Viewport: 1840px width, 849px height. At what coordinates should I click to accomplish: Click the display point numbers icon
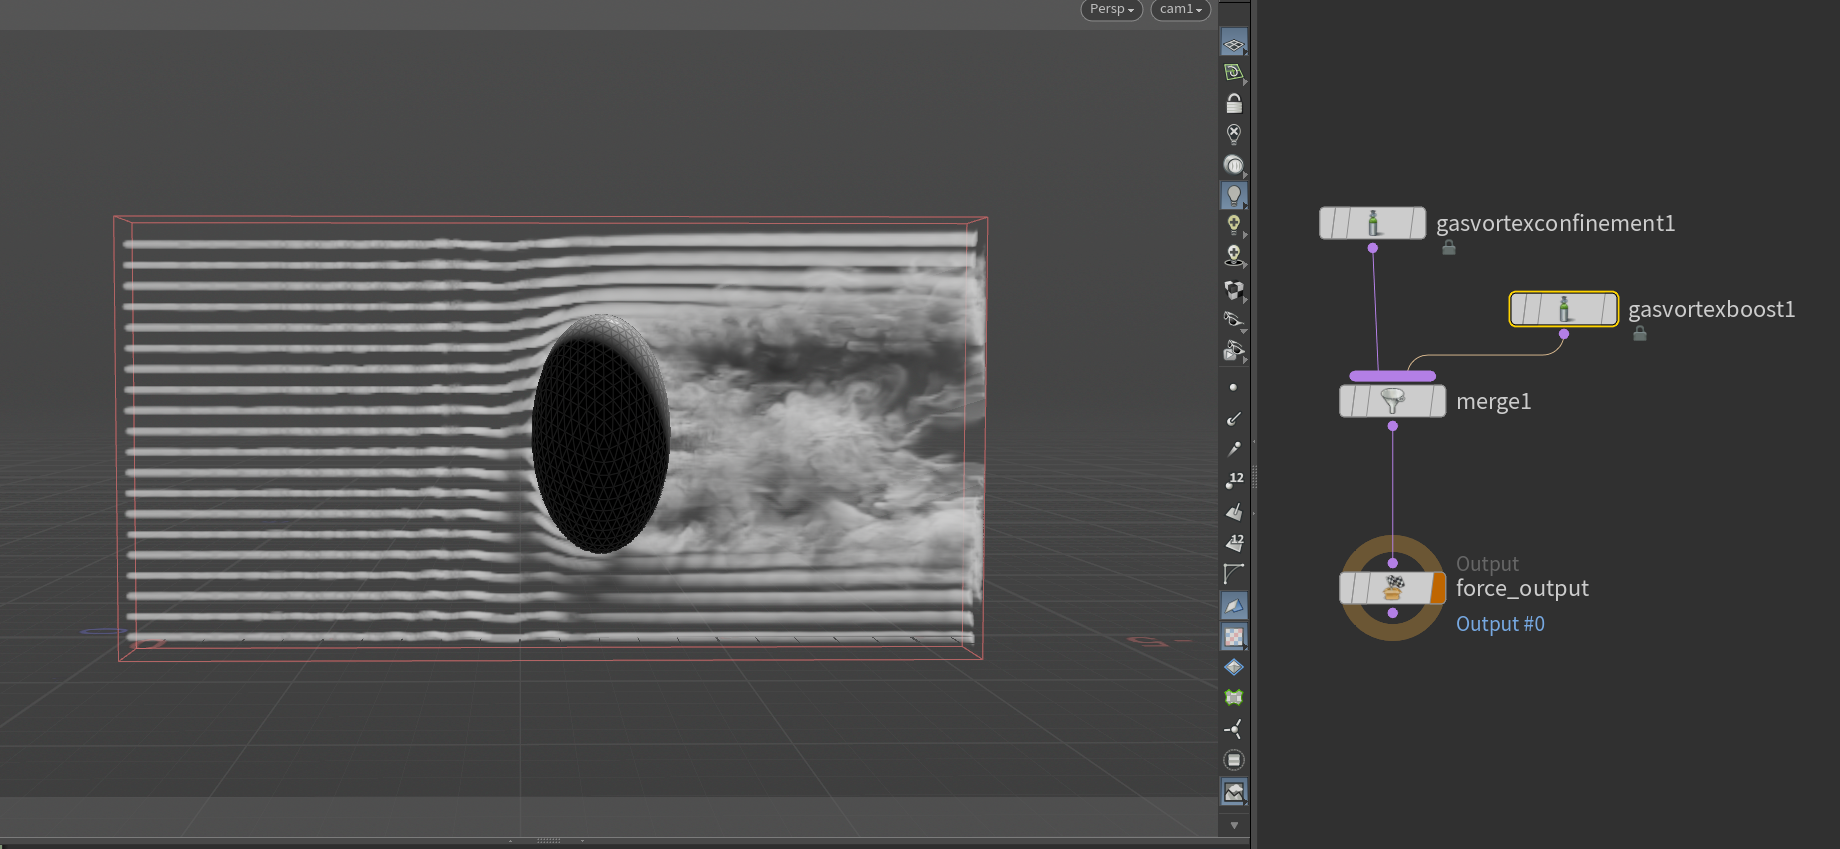tap(1234, 480)
